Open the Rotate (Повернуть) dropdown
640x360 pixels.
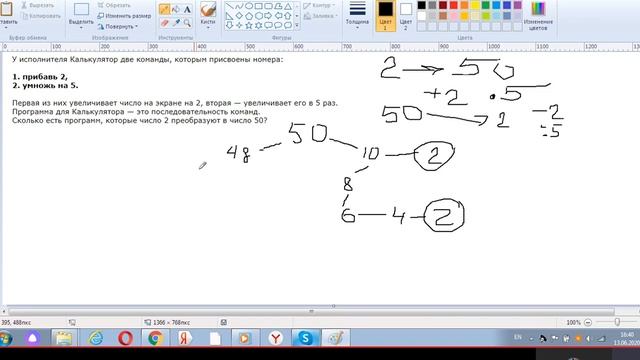[118, 27]
